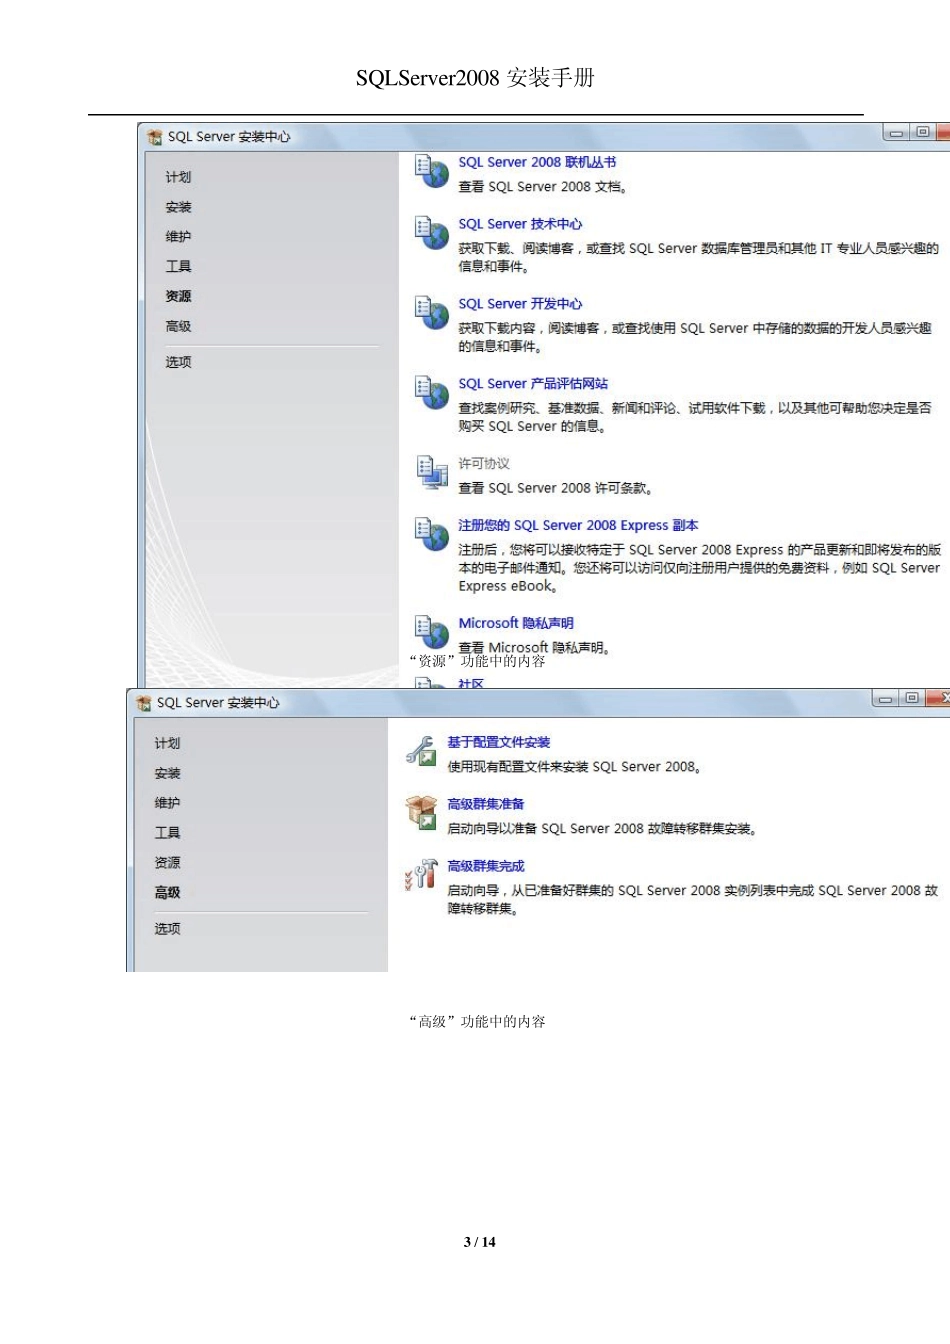Viewport: 950px width, 1344px height.
Task: Click the 高级群集准备 box icon
Action: point(421,813)
